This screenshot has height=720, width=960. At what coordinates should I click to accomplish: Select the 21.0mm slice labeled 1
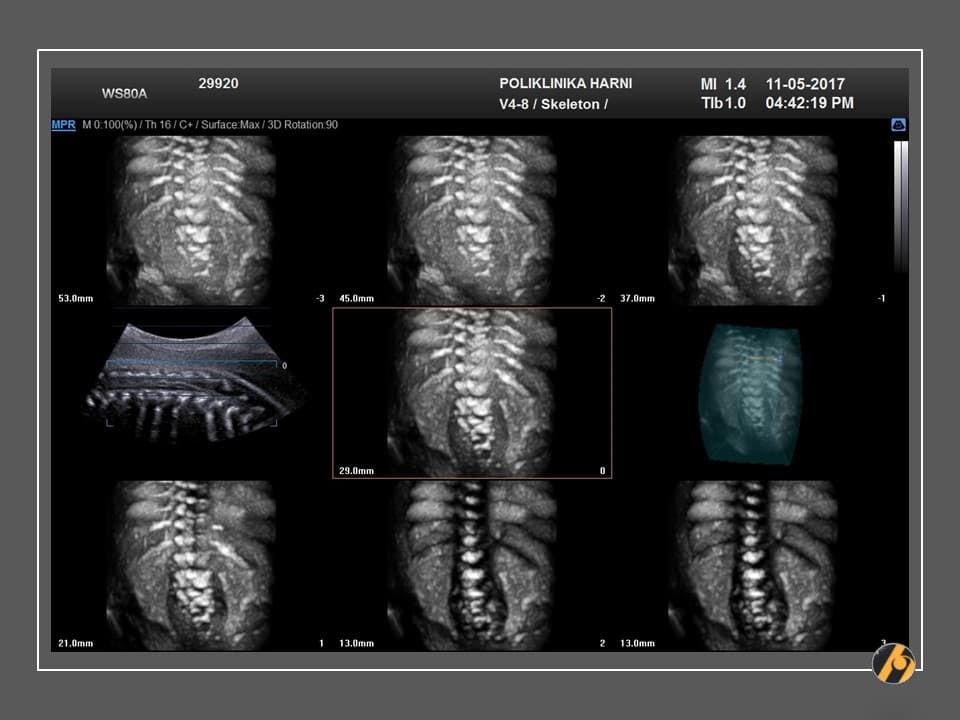191,565
